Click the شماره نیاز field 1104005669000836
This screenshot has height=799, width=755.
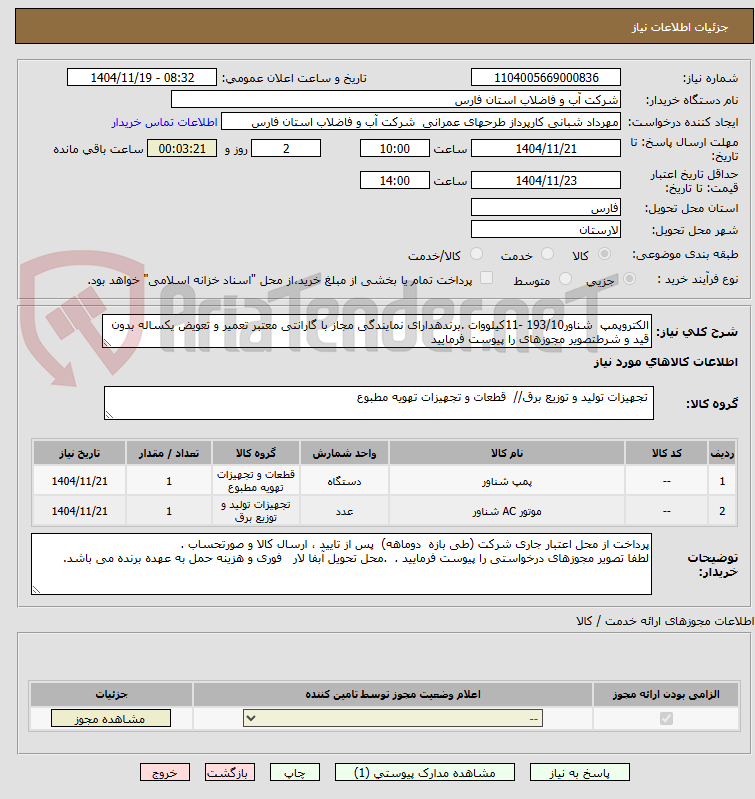[546, 77]
